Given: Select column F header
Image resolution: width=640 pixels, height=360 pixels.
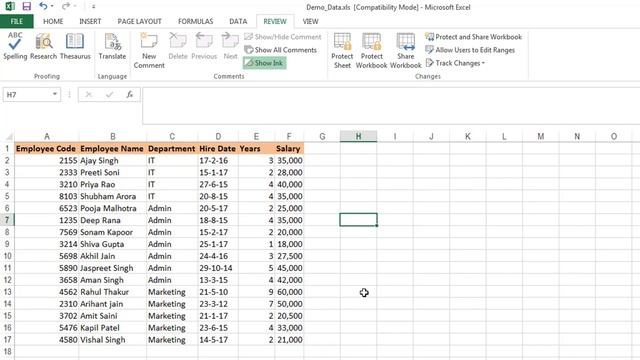Looking at the screenshot, I should pos(289,136).
